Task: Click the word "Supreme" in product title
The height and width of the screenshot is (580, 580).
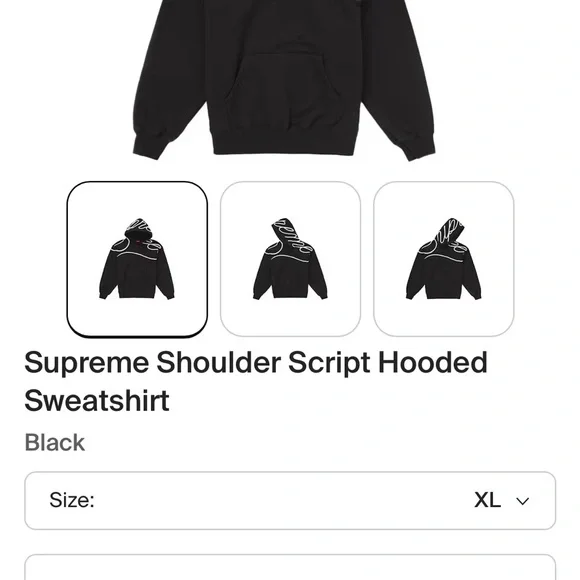Action: pyautogui.click(x=87, y=363)
